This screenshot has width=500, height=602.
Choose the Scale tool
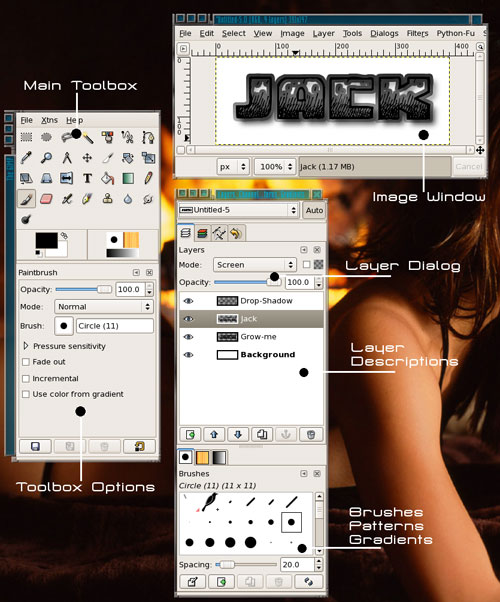tap(148, 157)
